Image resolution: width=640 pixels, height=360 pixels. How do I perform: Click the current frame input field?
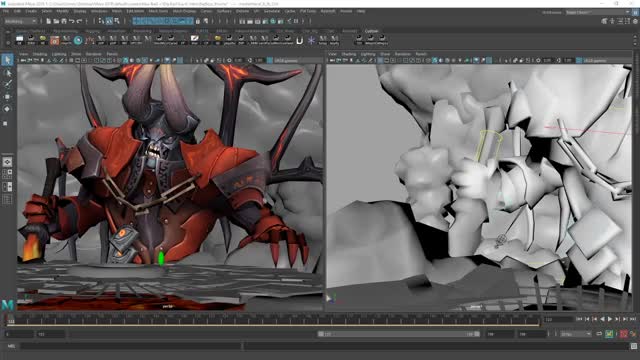coord(558,319)
